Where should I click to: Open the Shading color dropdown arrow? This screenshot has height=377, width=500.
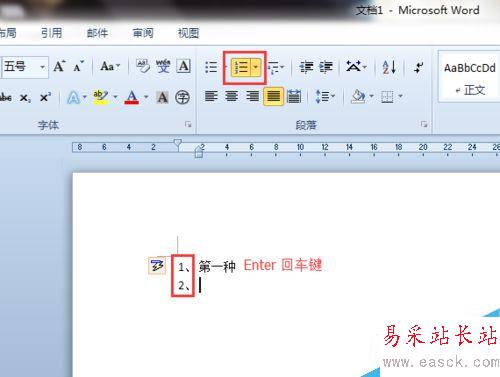[x=372, y=97]
